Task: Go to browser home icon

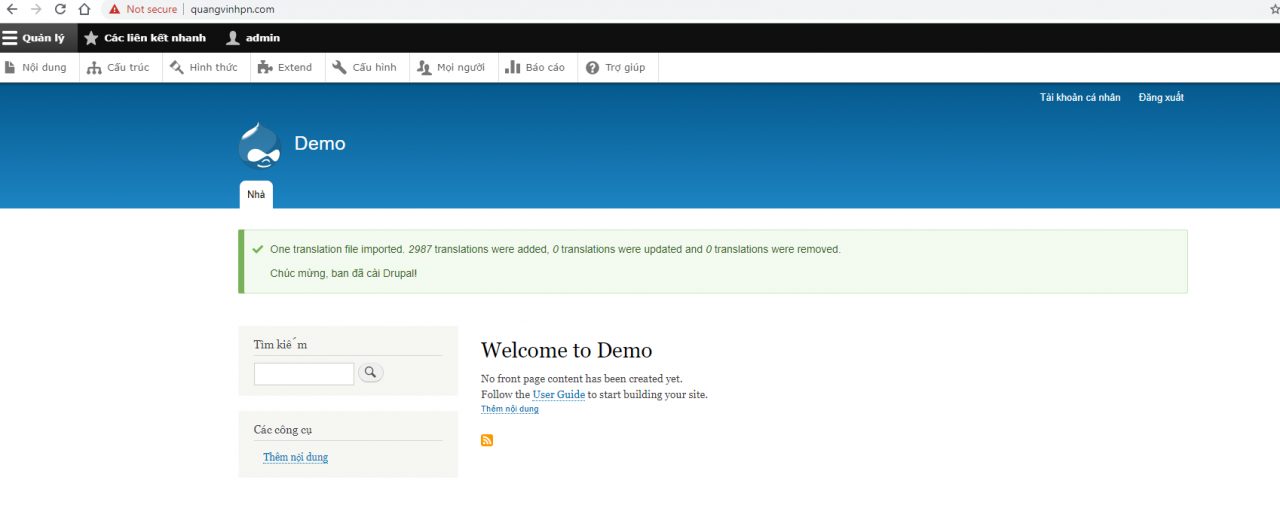Action: click(85, 9)
